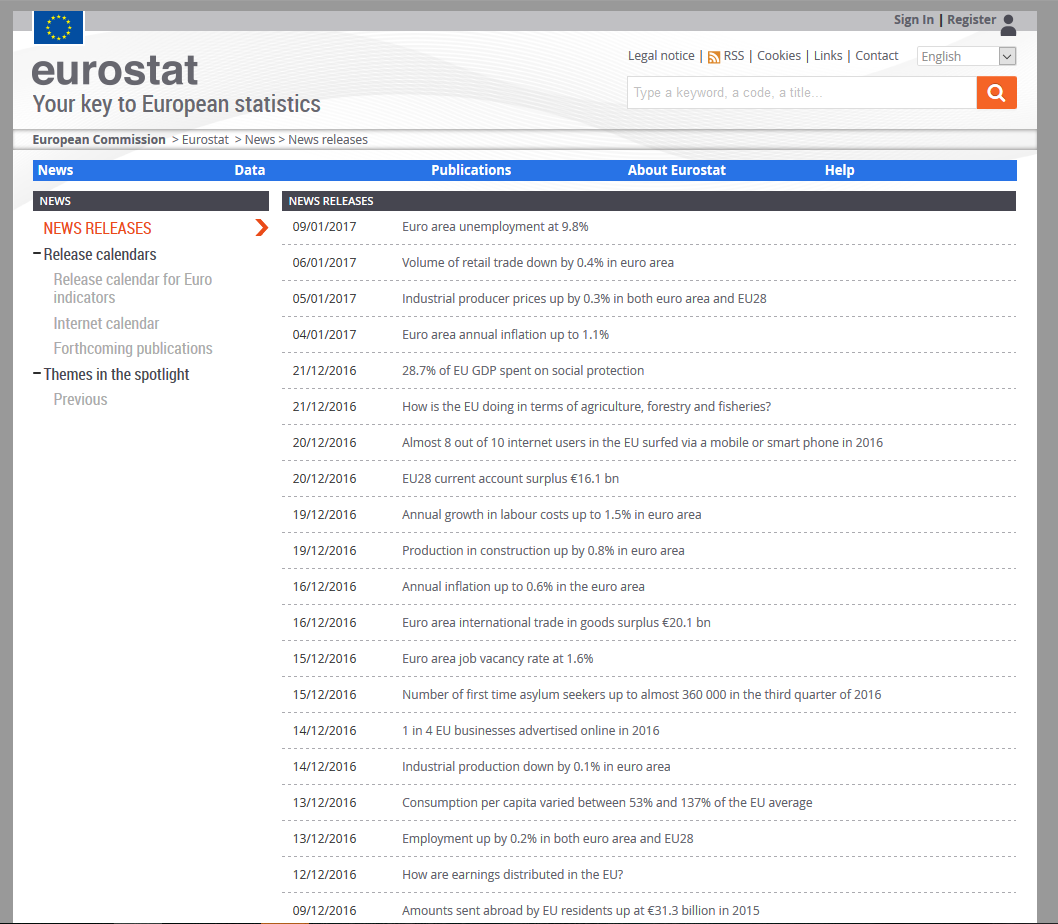The width and height of the screenshot is (1058, 924).
Task: Click into the keyword search field
Action: [802, 92]
